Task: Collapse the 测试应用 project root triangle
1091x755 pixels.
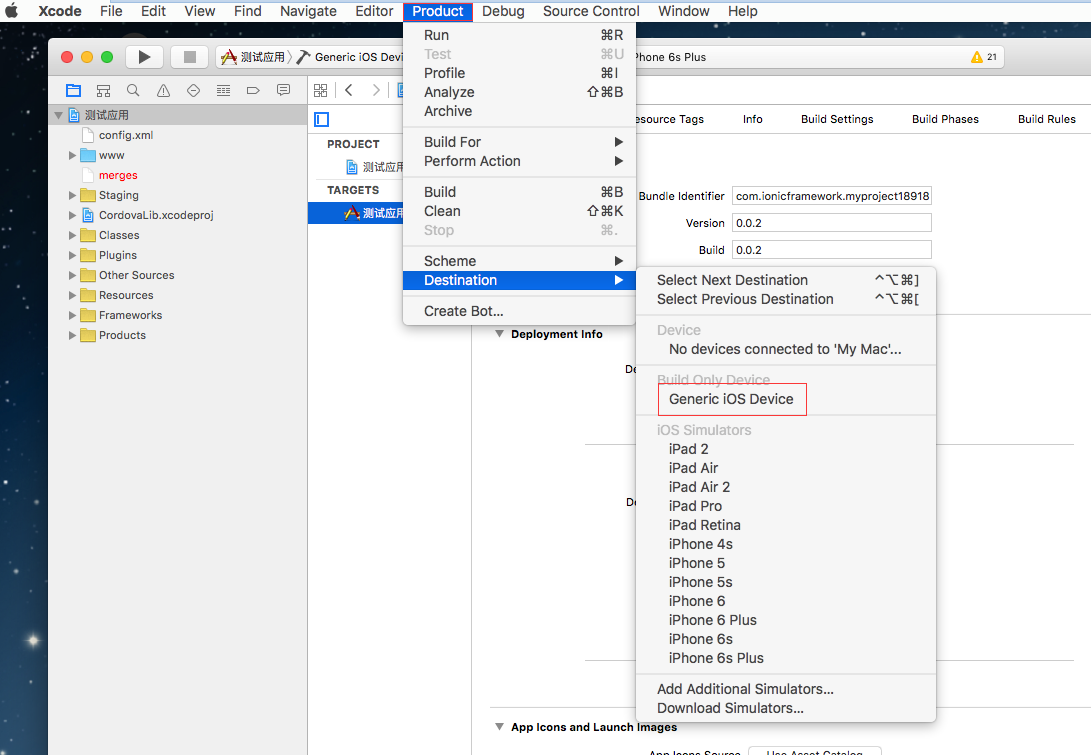Action: [x=58, y=116]
